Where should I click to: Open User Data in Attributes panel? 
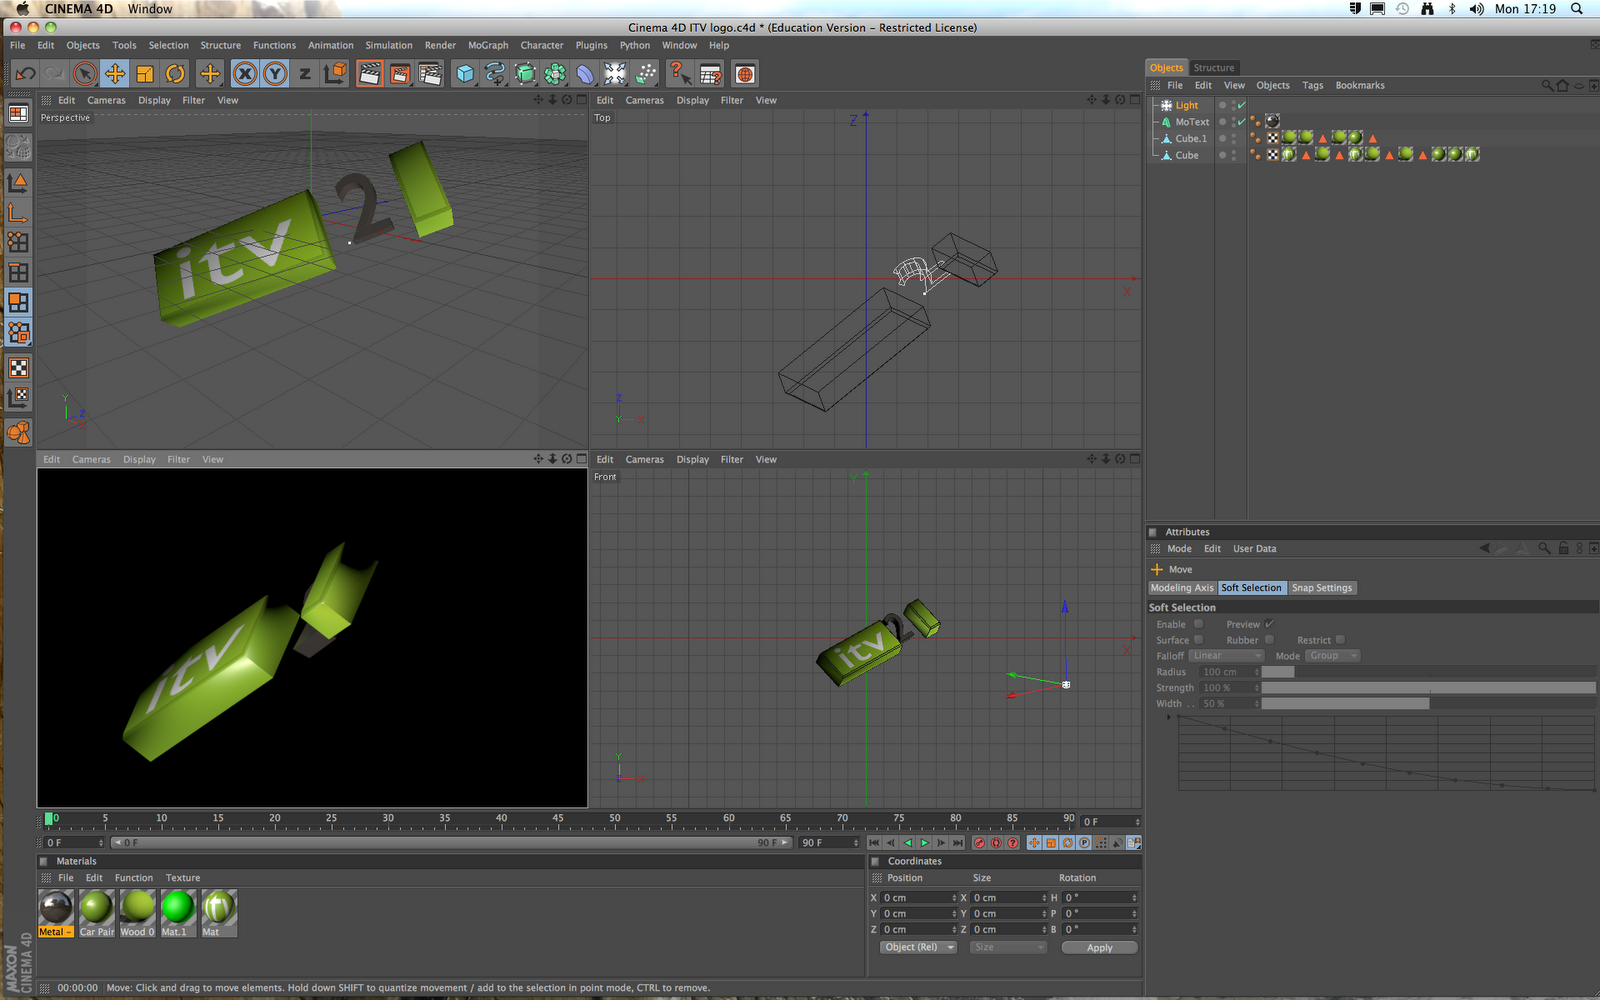pos(1254,549)
